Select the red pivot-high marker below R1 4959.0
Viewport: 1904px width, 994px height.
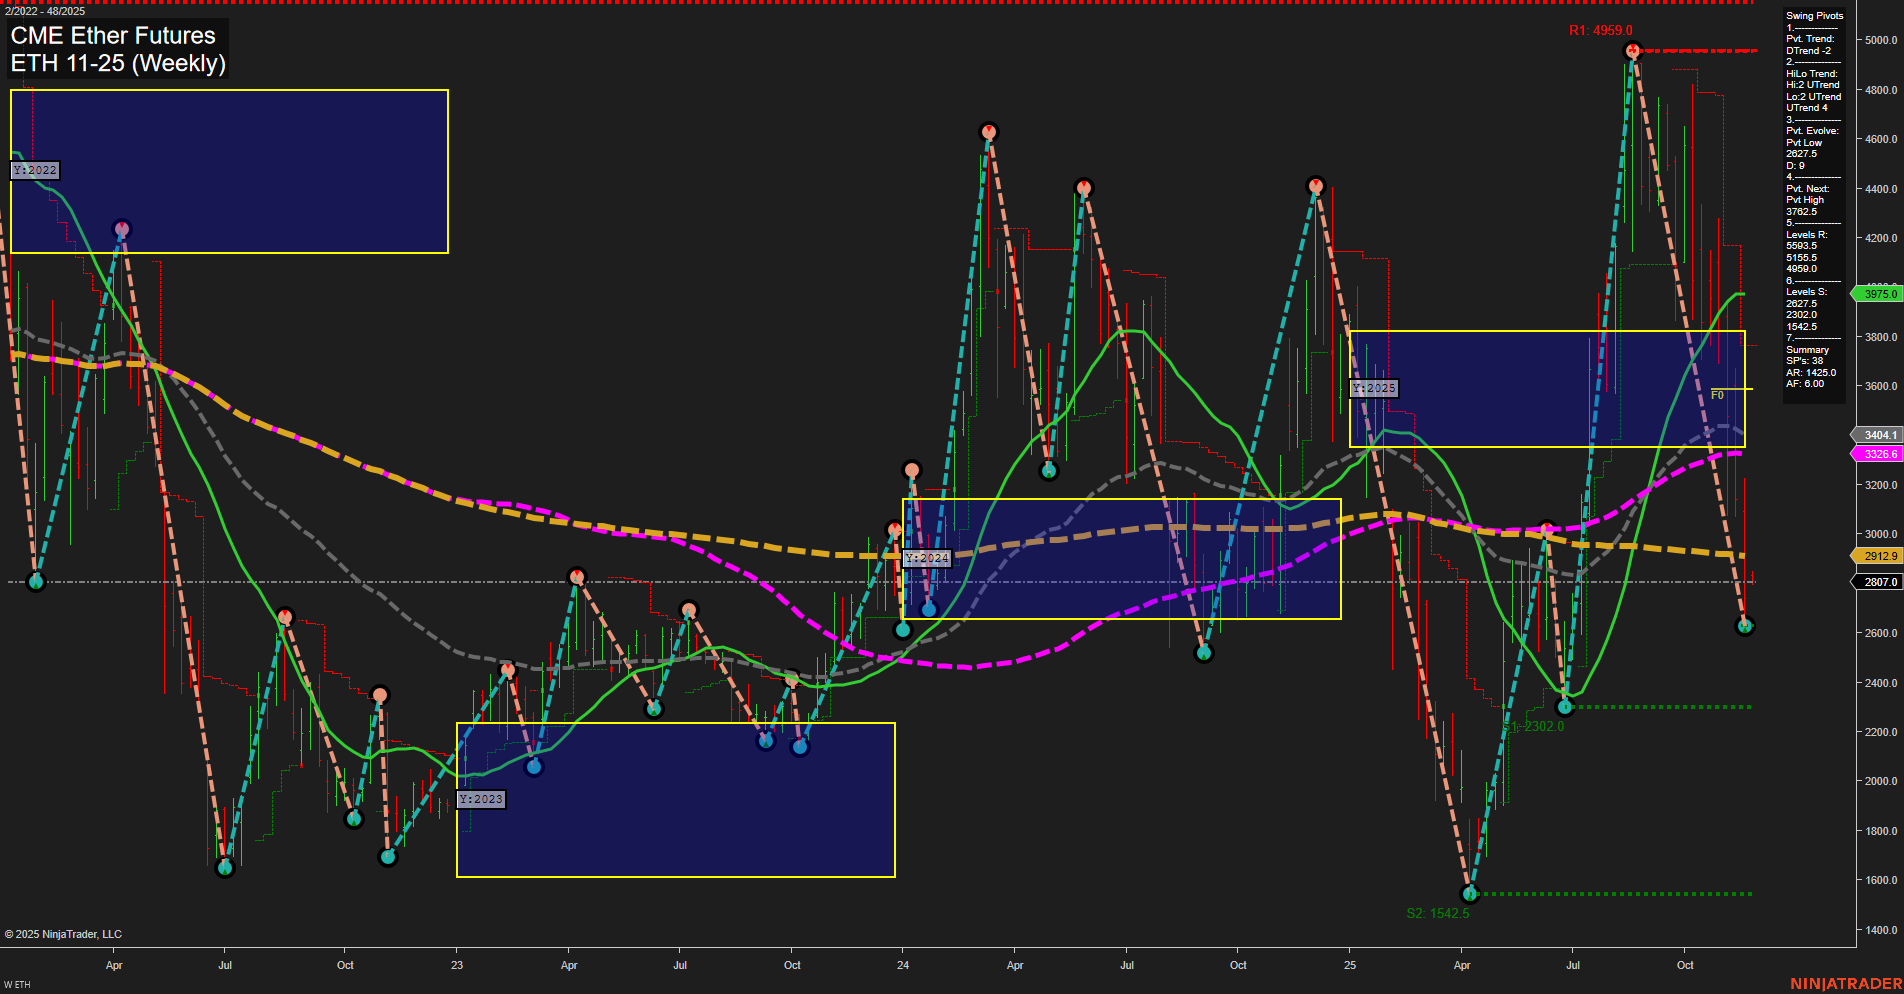tap(1633, 52)
